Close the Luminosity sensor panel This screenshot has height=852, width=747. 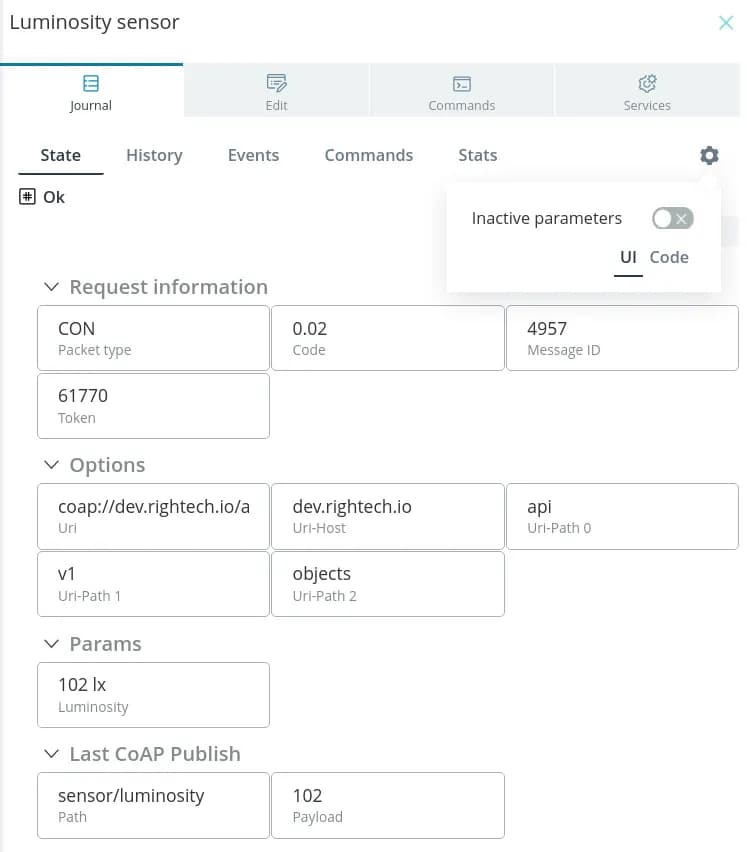point(726,23)
